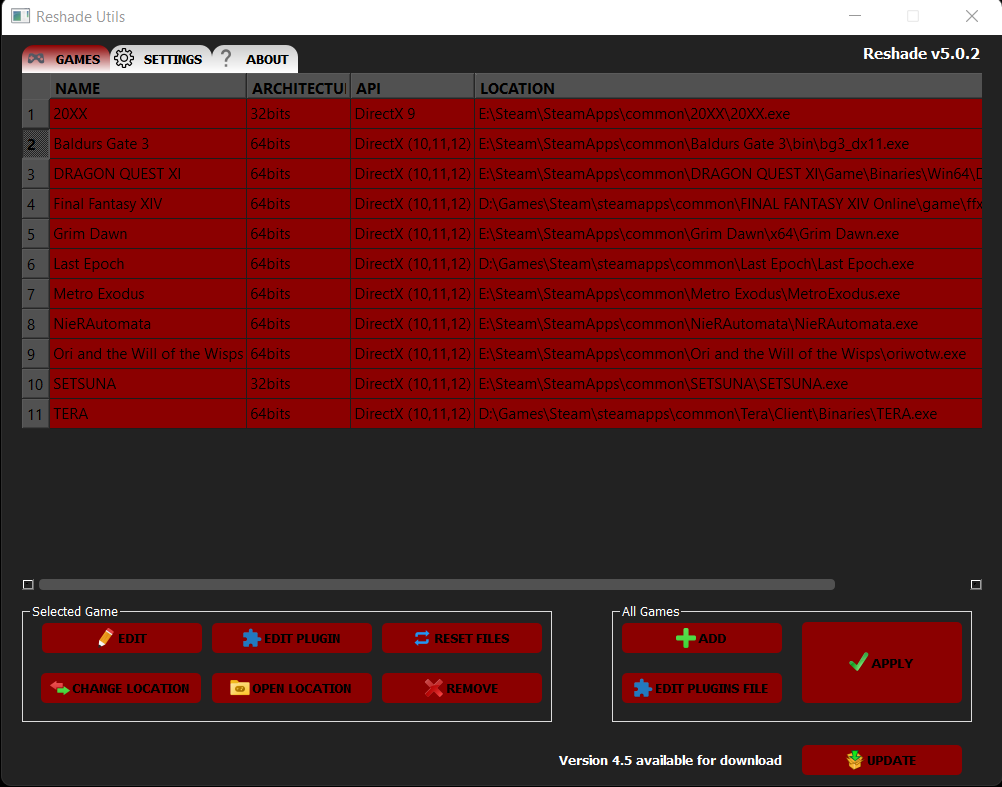
Task: Select the TERA name cell
Action: [x=148, y=414]
